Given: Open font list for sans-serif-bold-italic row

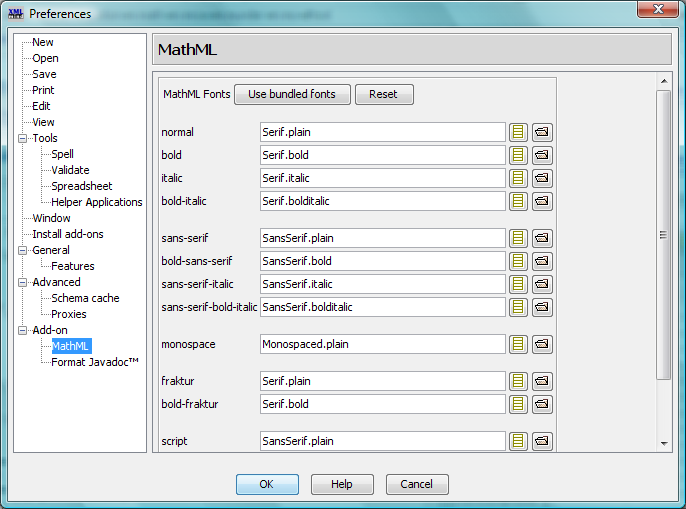Looking at the screenshot, I should (518, 307).
